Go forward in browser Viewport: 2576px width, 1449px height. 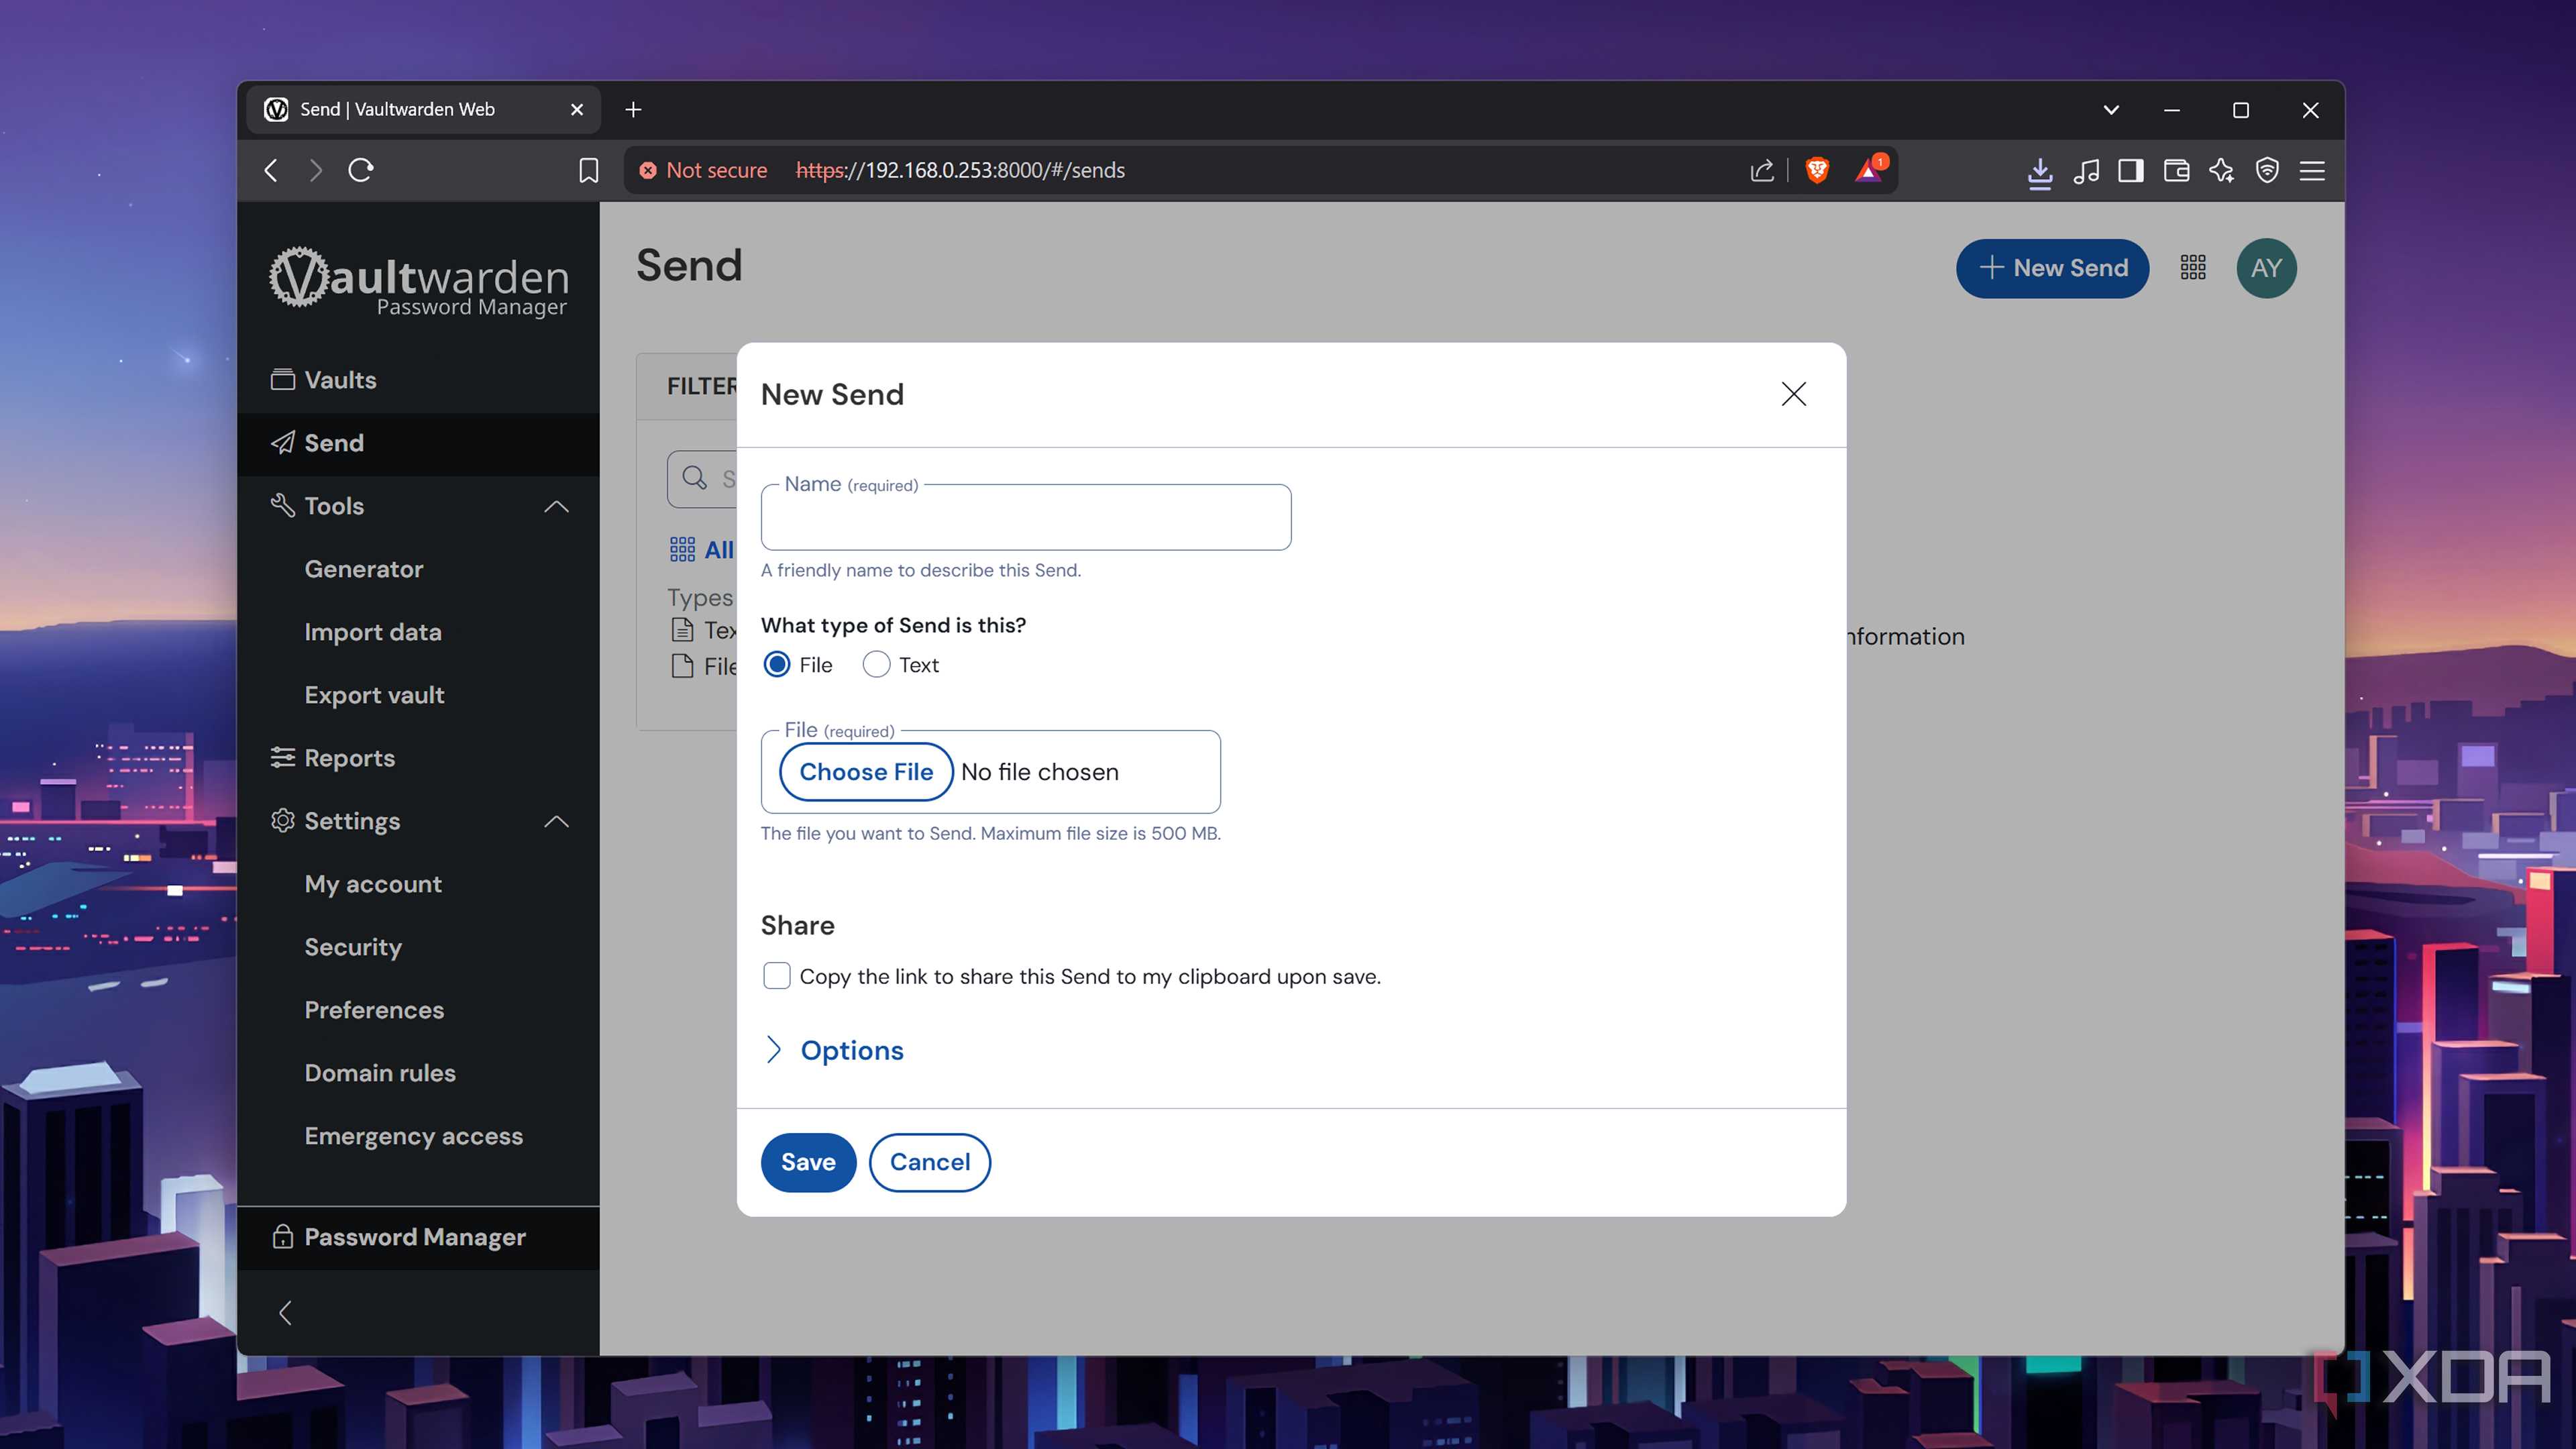point(316,171)
